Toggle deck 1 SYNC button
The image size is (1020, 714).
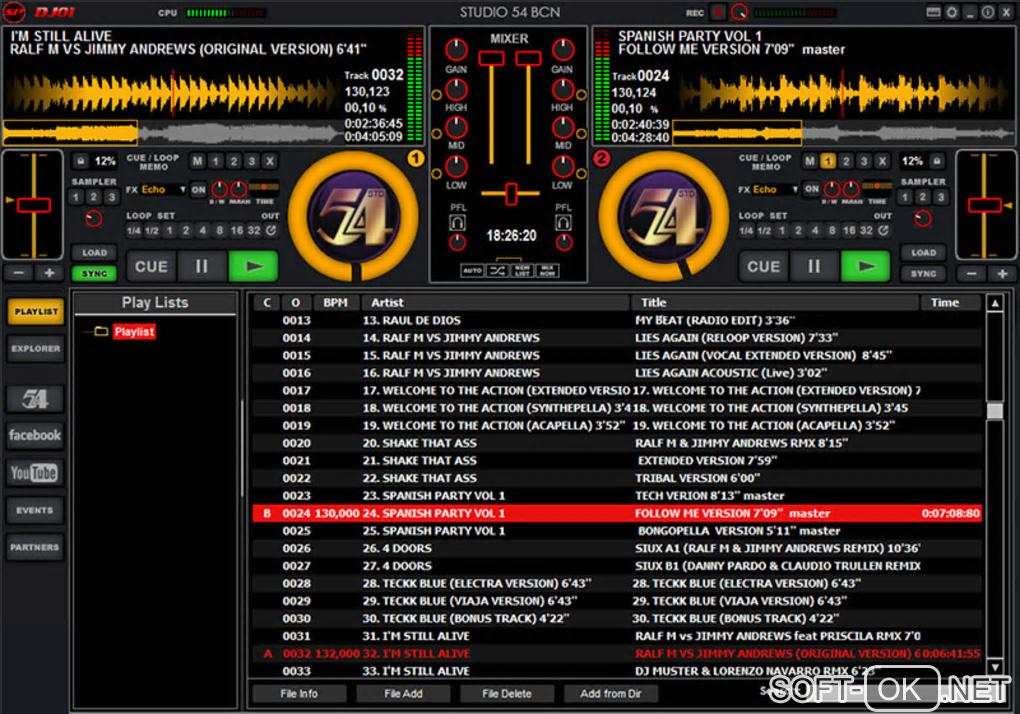(94, 274)
